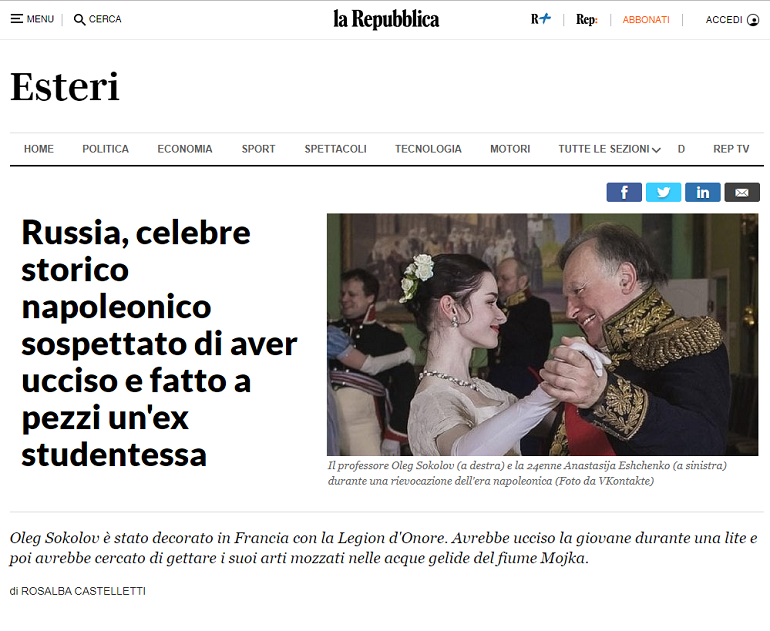The width and height of the screenshot is (770, 631).
Task: Share article via Twitter icon
Action: pyautogui.click(x=663, y=192)
